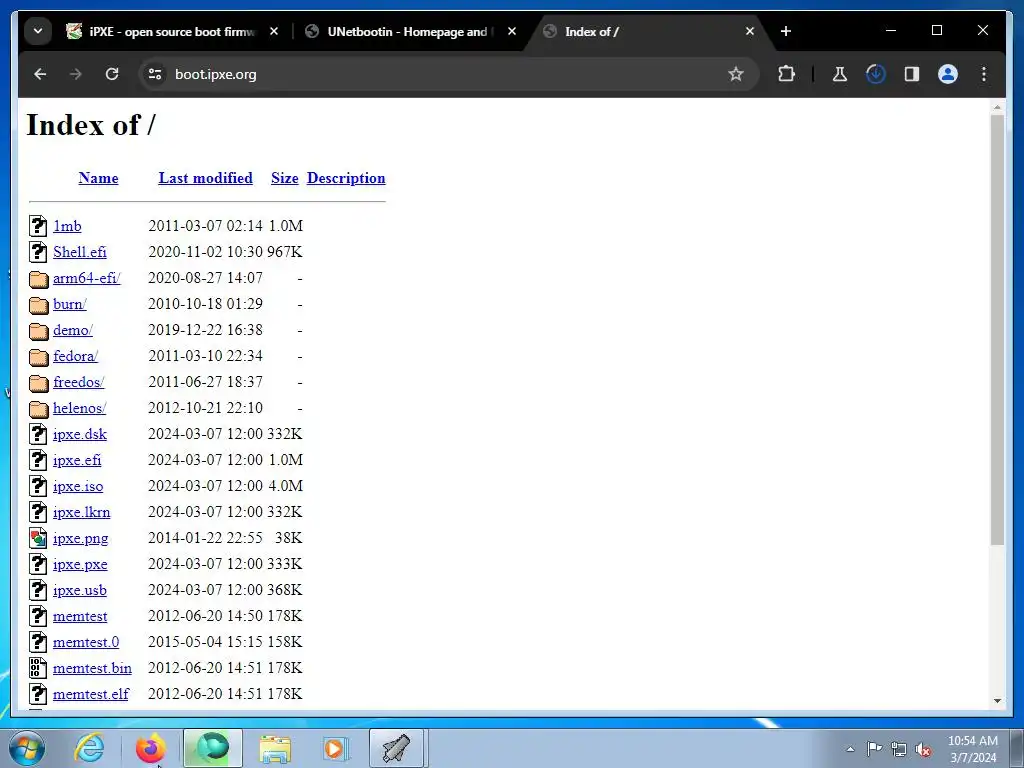Close the UNetbootin tab

512,31
